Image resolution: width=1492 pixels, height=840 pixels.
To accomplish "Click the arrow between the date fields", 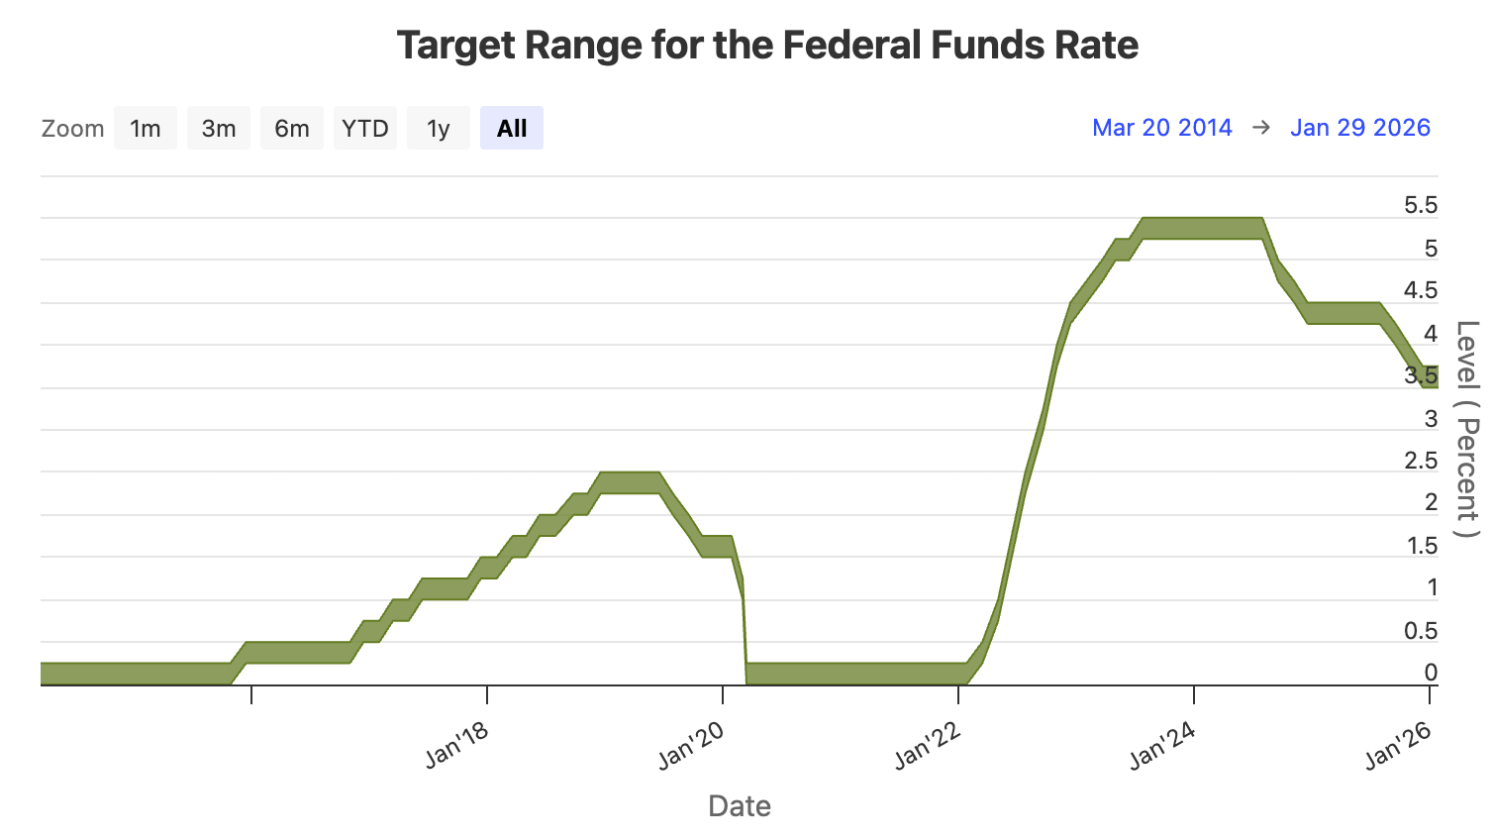I will (x=1262, y=127).
